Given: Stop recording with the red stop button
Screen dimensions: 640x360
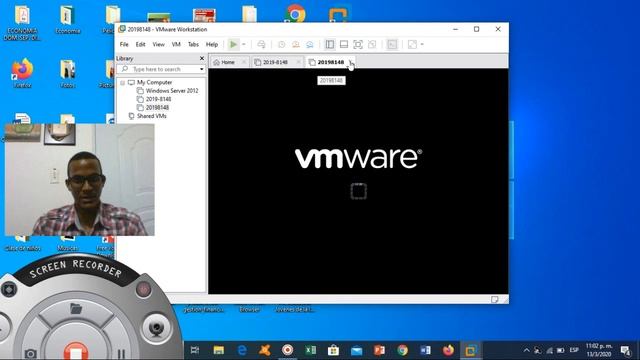Looking at the screenshot, I should click(76, 351).
